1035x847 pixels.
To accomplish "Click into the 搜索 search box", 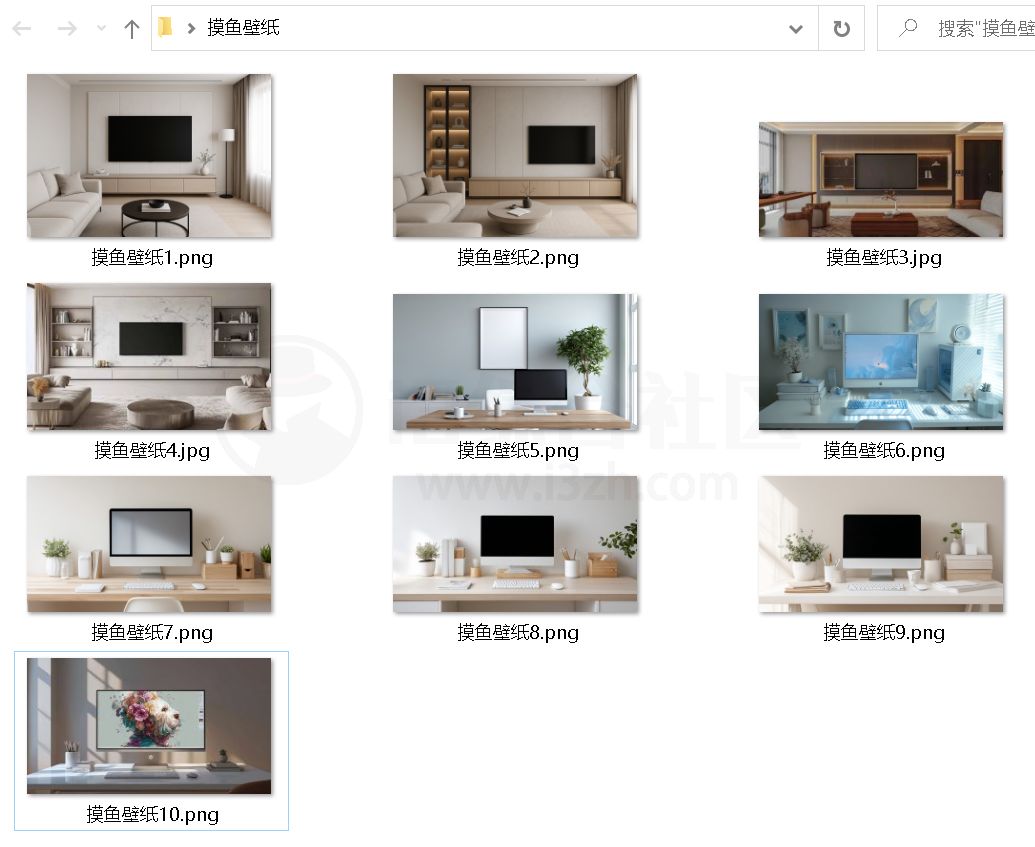I will click(x=980, y=29).
